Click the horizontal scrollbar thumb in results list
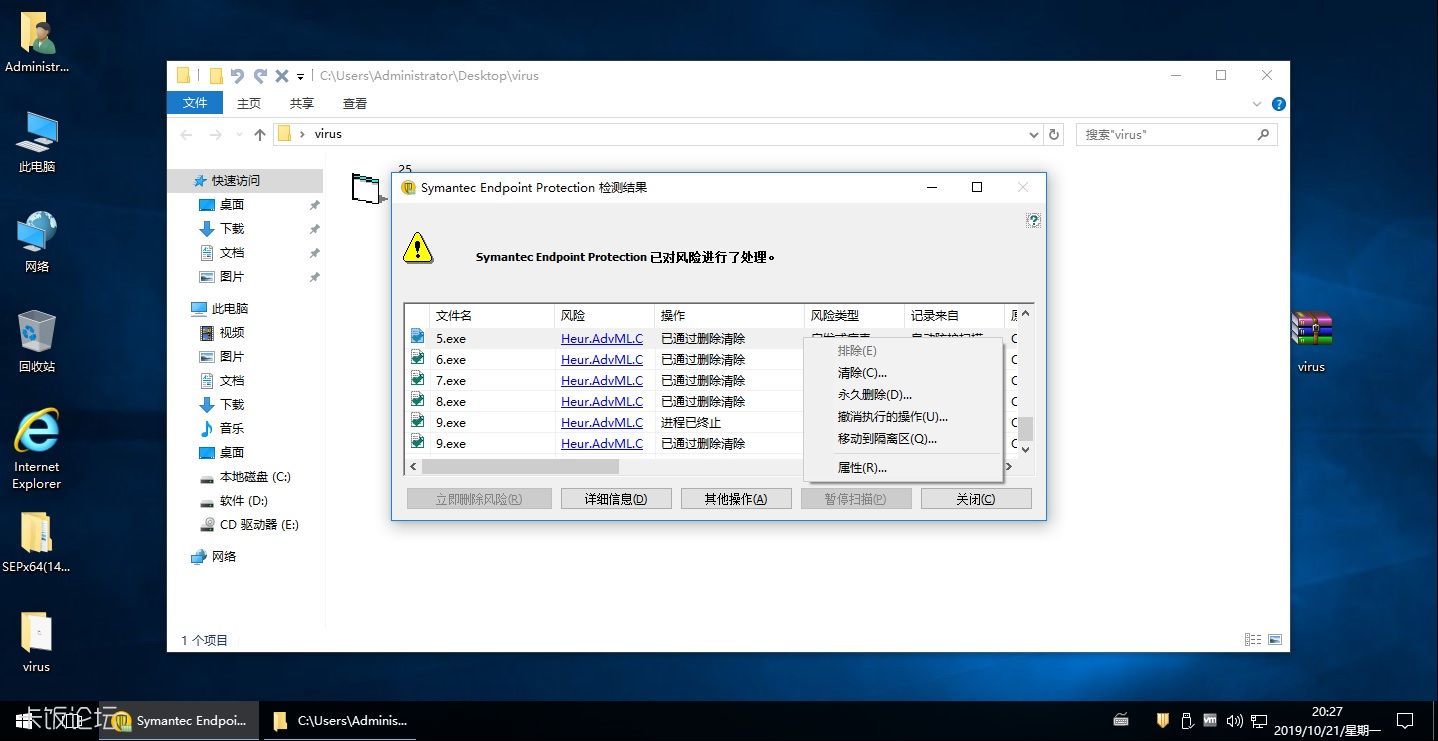1438x741 pixels. coord(520,467)
